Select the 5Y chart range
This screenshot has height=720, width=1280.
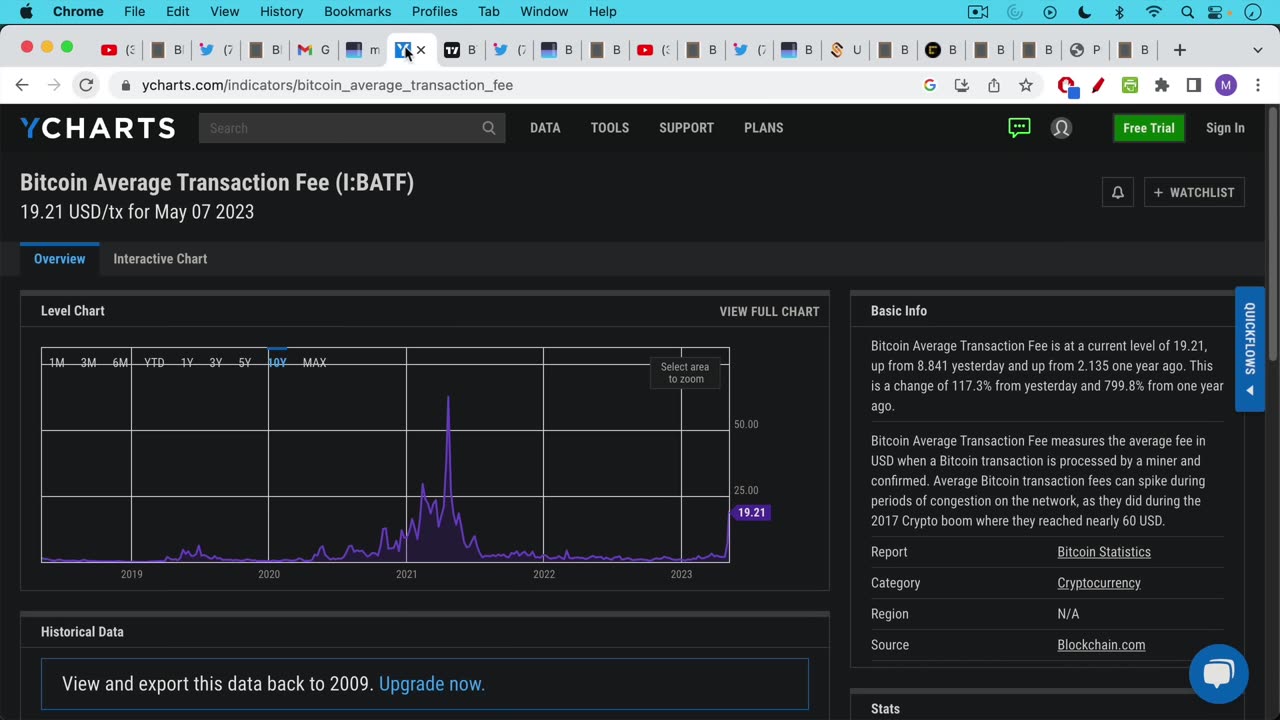(x=245, y=363)
